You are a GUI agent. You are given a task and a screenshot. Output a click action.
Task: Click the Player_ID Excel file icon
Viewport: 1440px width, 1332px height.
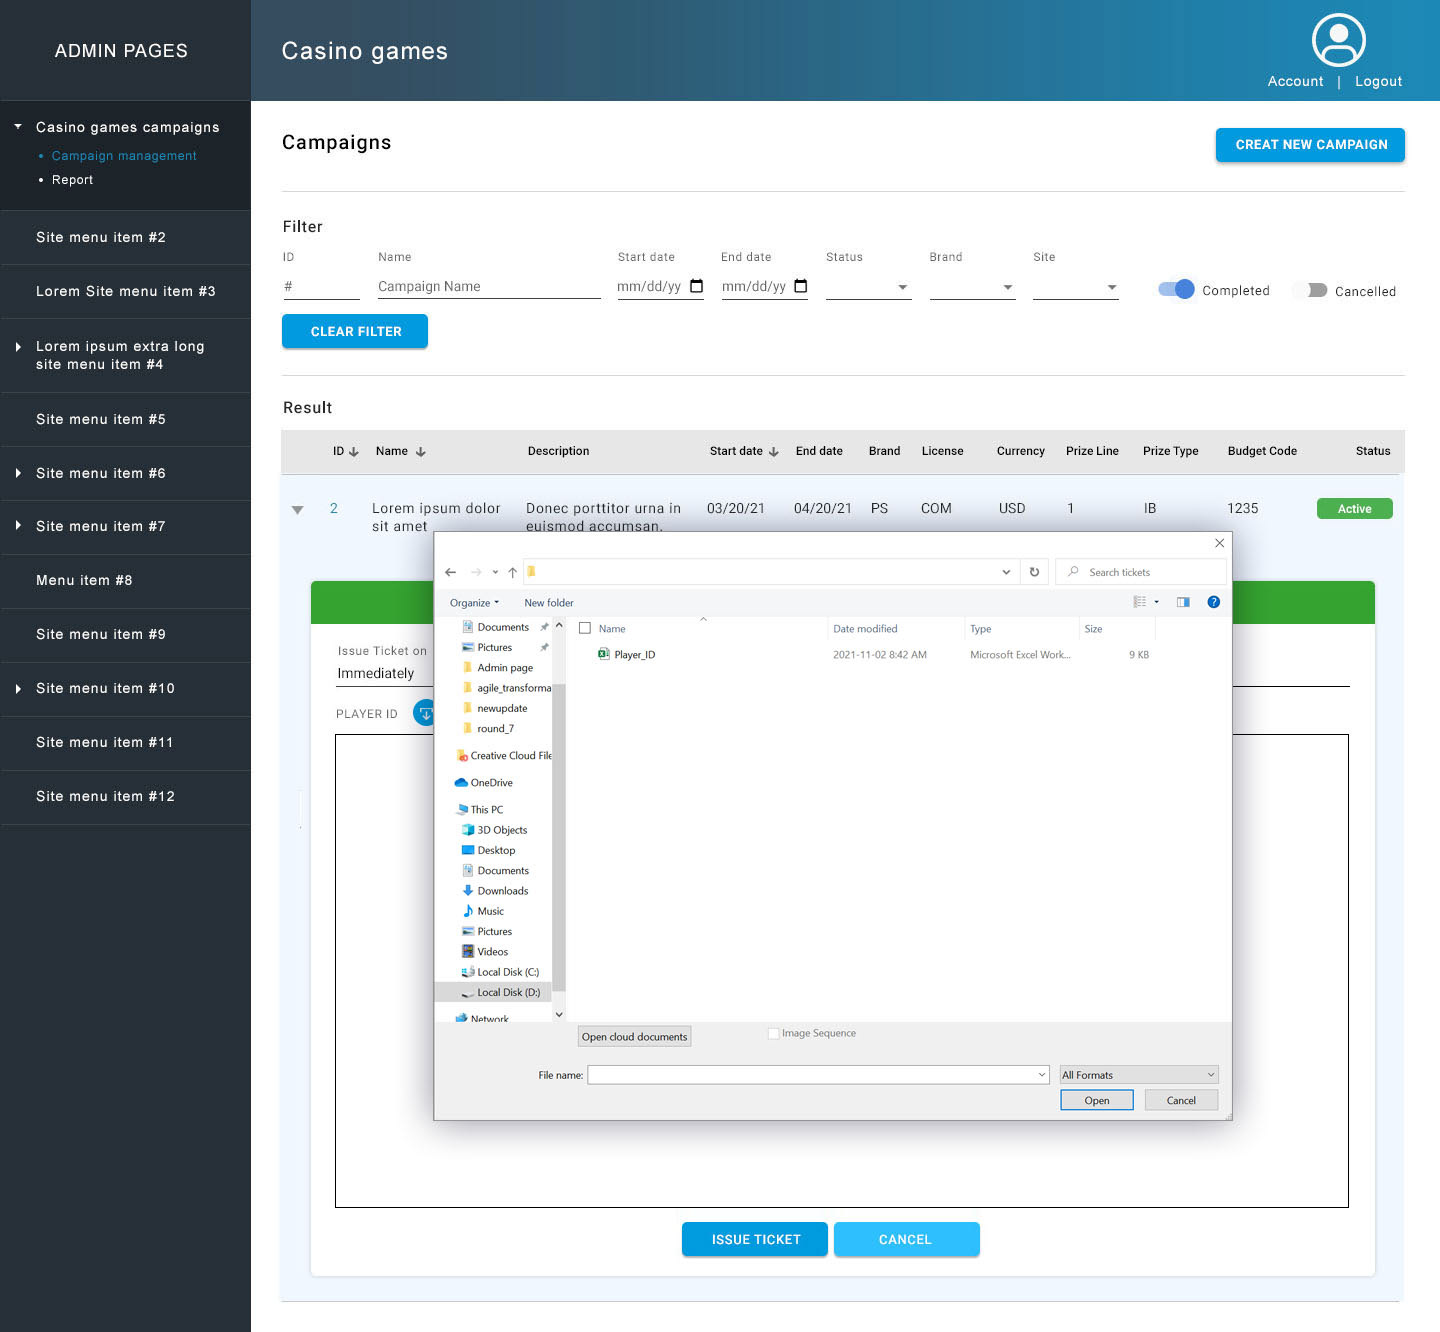pos(603,654)
